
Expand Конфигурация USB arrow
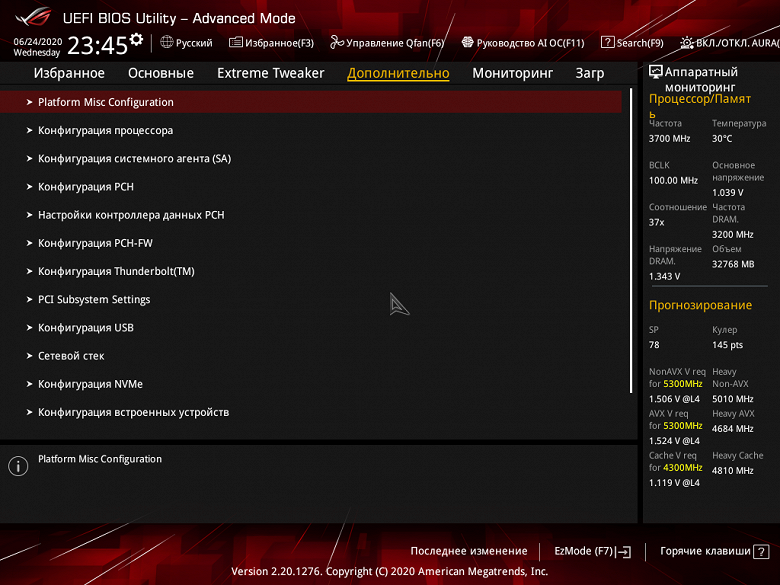click(x=29, y=328)
